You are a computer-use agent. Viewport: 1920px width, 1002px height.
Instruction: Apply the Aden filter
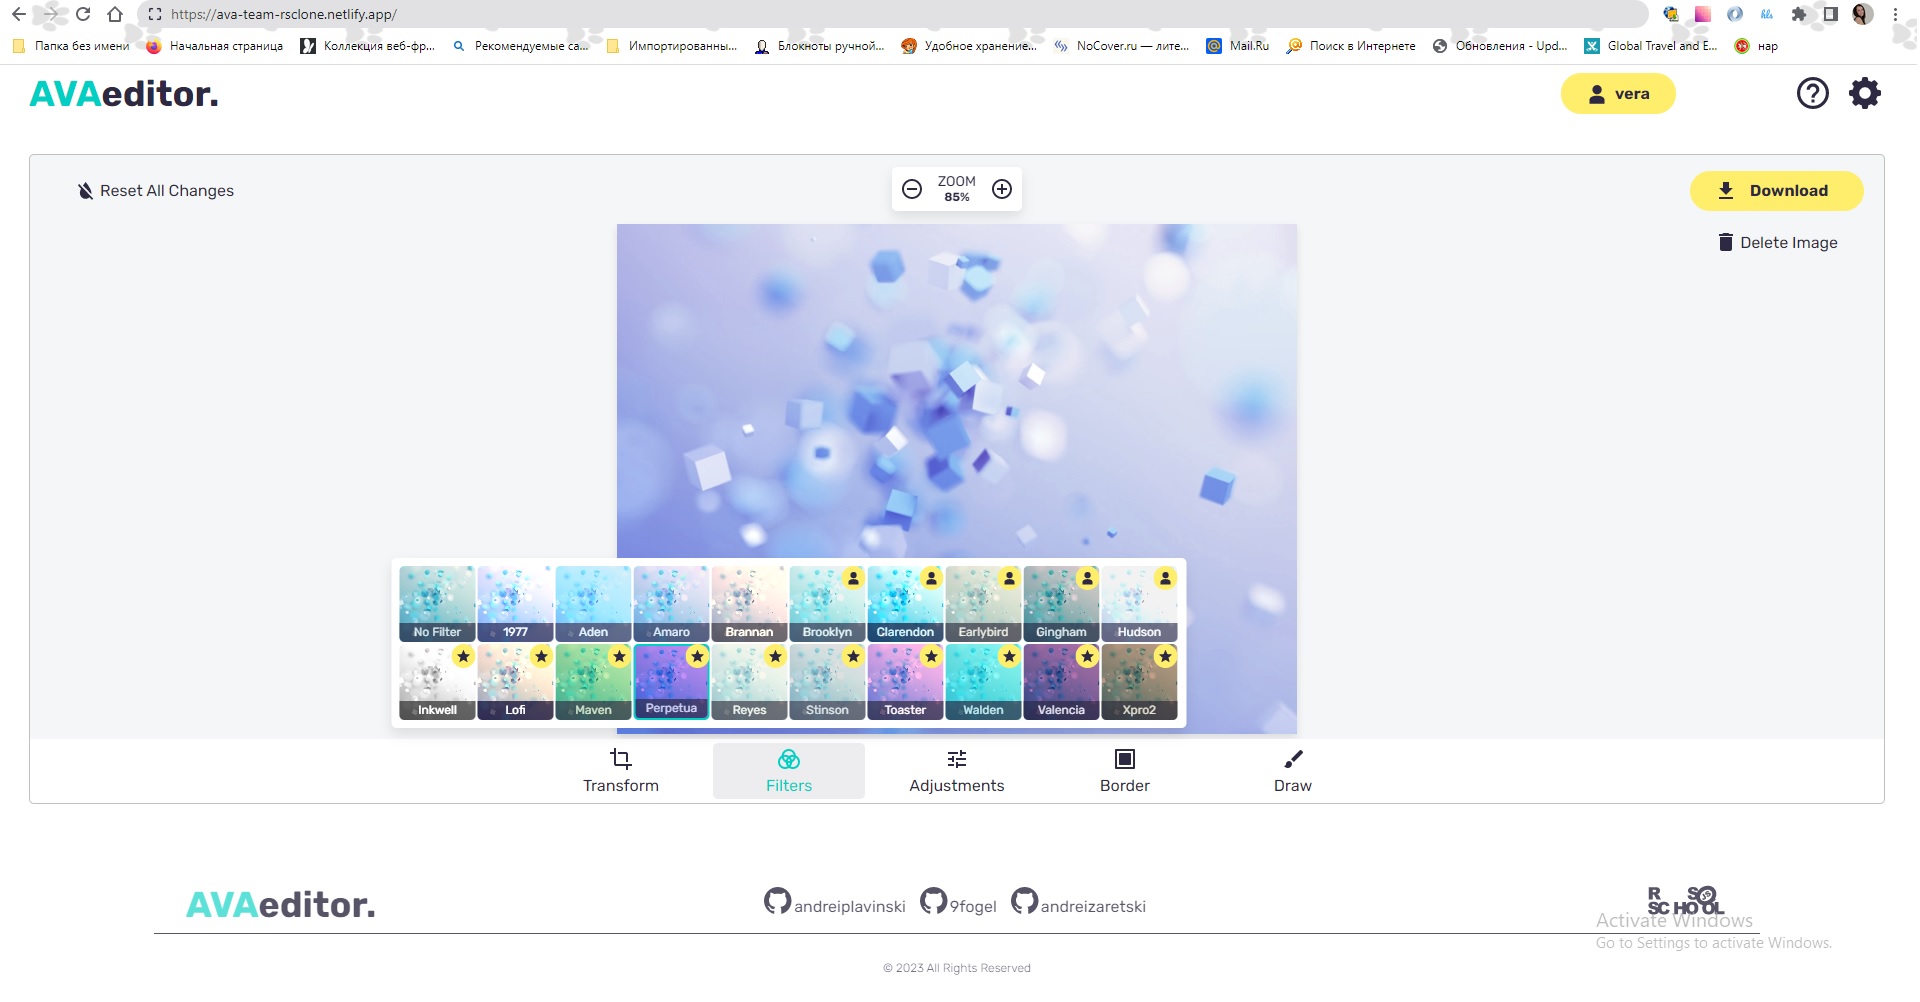point(593,604)
